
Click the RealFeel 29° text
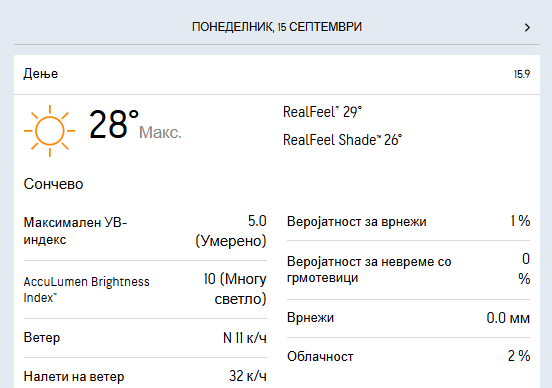click(322, 112)
